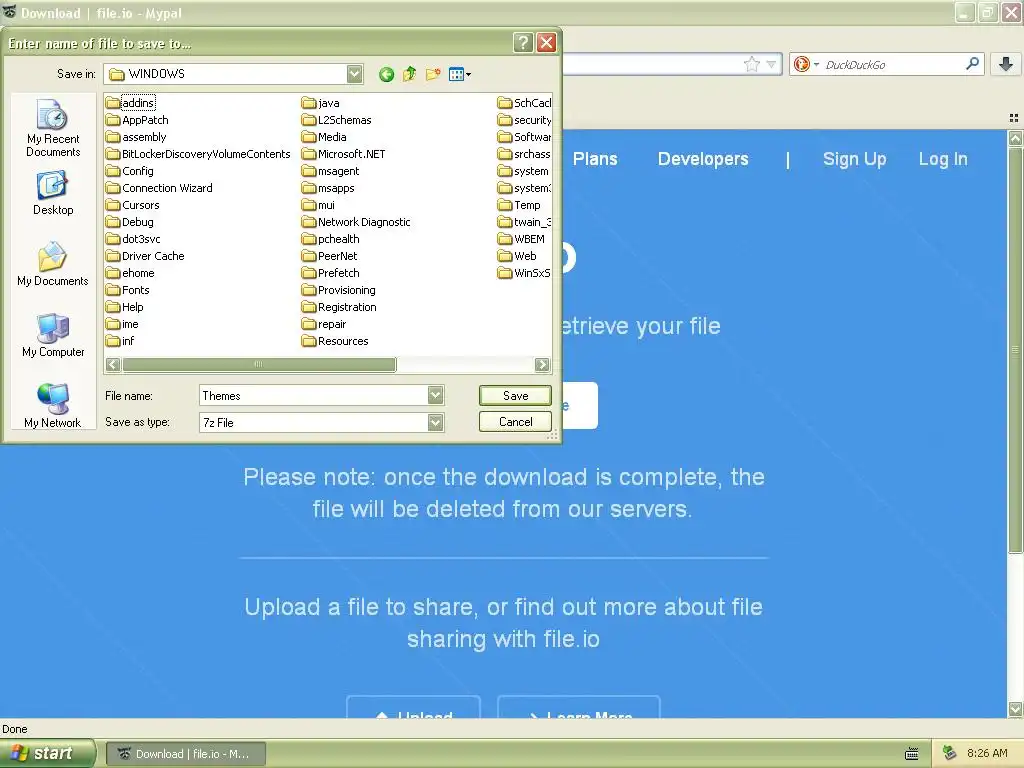Image resolution: width=1024 pixels, height=768 pixels.
Task: Open URL bar history dropdown arrow
Action: (771, 64)
